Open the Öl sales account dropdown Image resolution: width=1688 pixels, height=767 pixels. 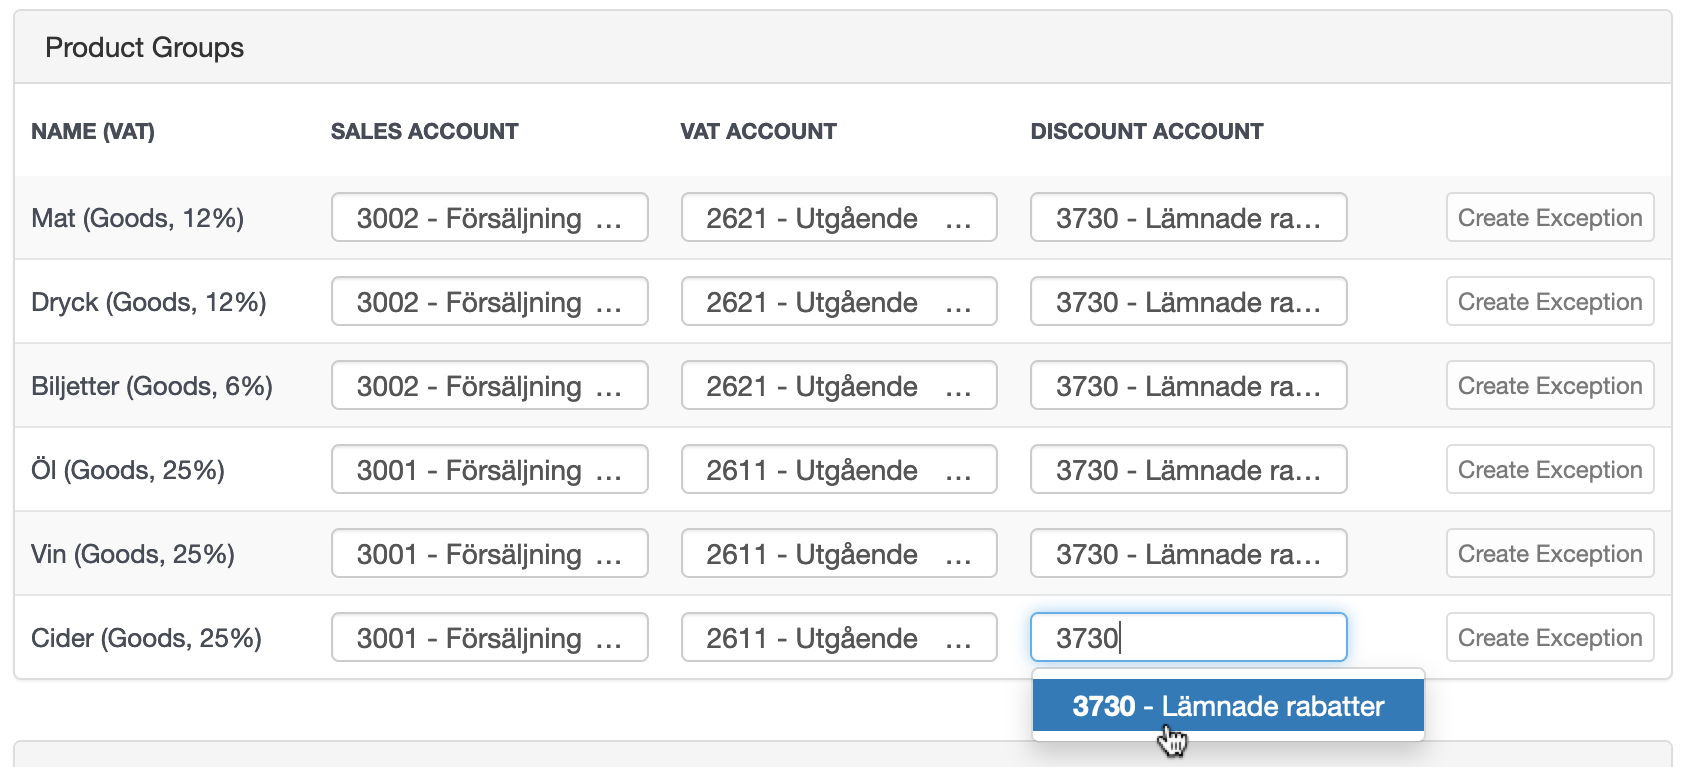(x=490, y=469)
